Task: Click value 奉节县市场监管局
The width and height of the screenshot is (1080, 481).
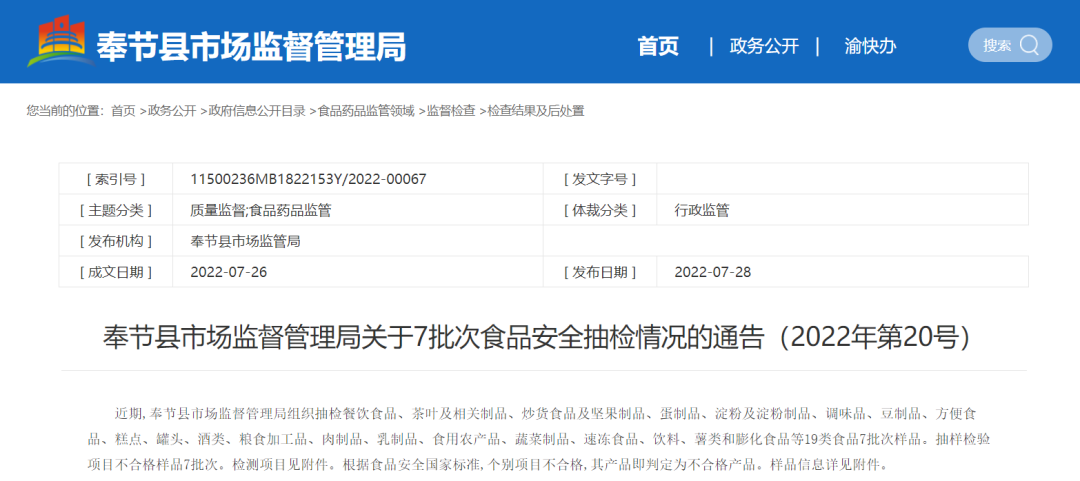Action: 245,241
